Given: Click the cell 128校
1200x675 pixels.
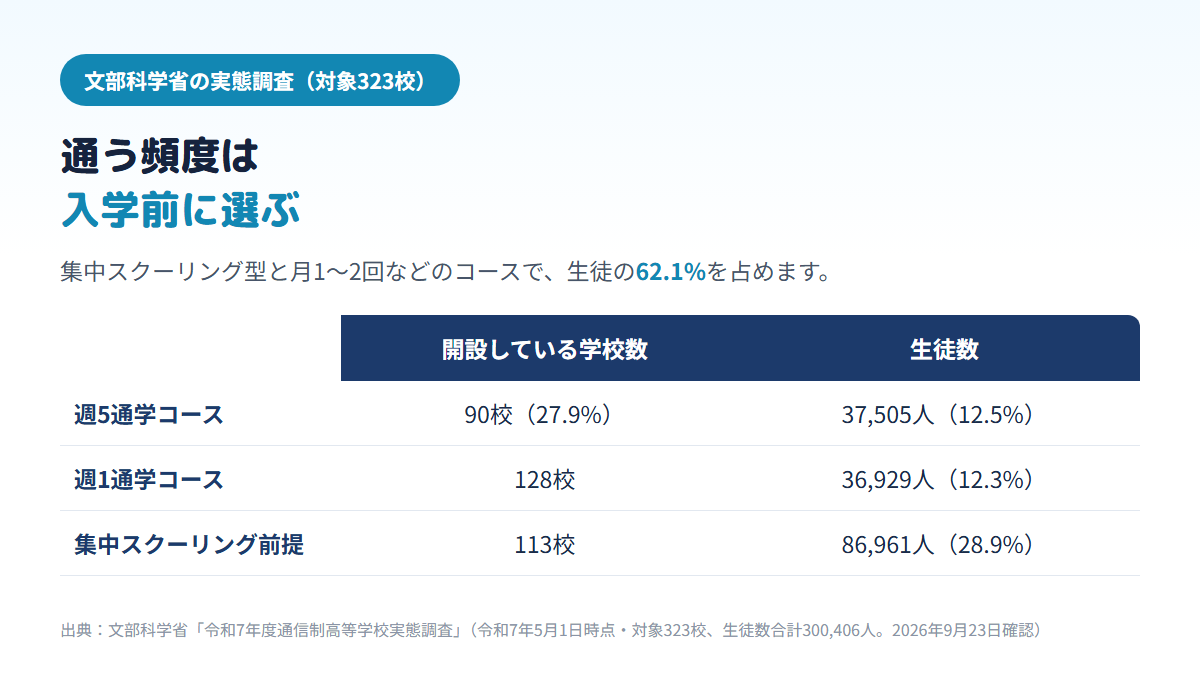Looking at the screenshot, I should coord(545,480).
